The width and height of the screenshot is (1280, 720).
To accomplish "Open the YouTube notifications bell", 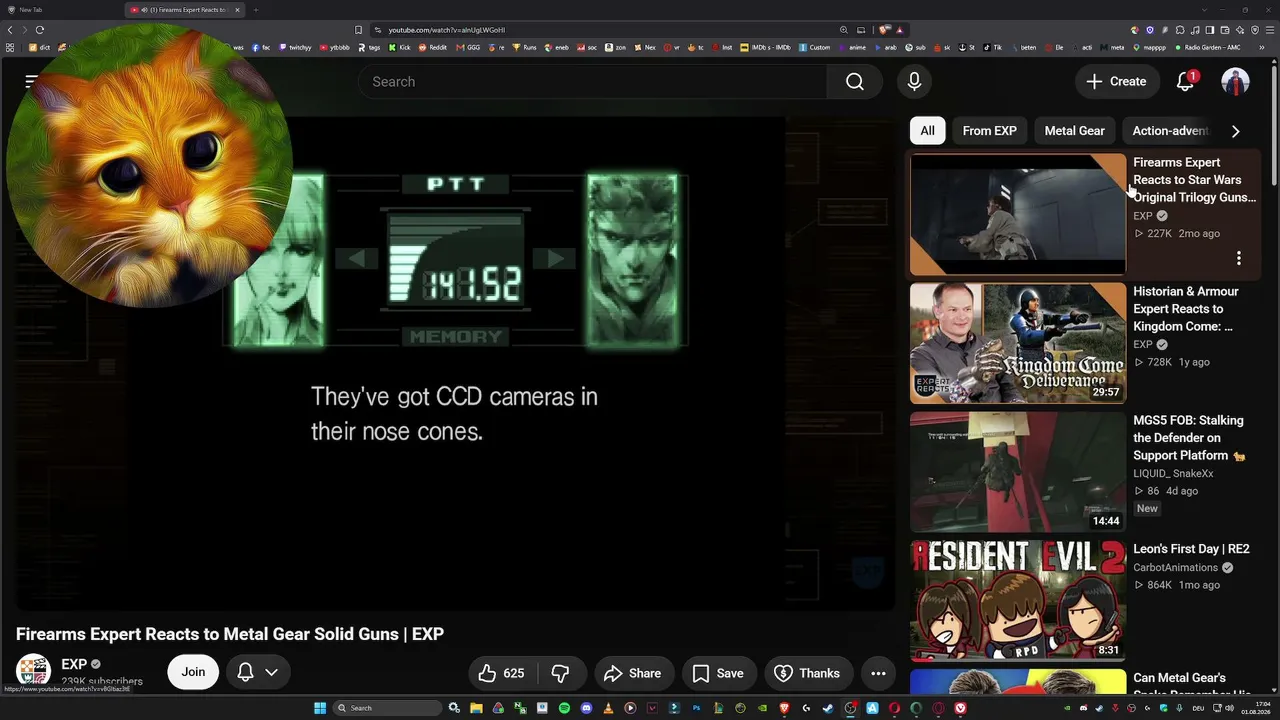I will click(1185, 82).
